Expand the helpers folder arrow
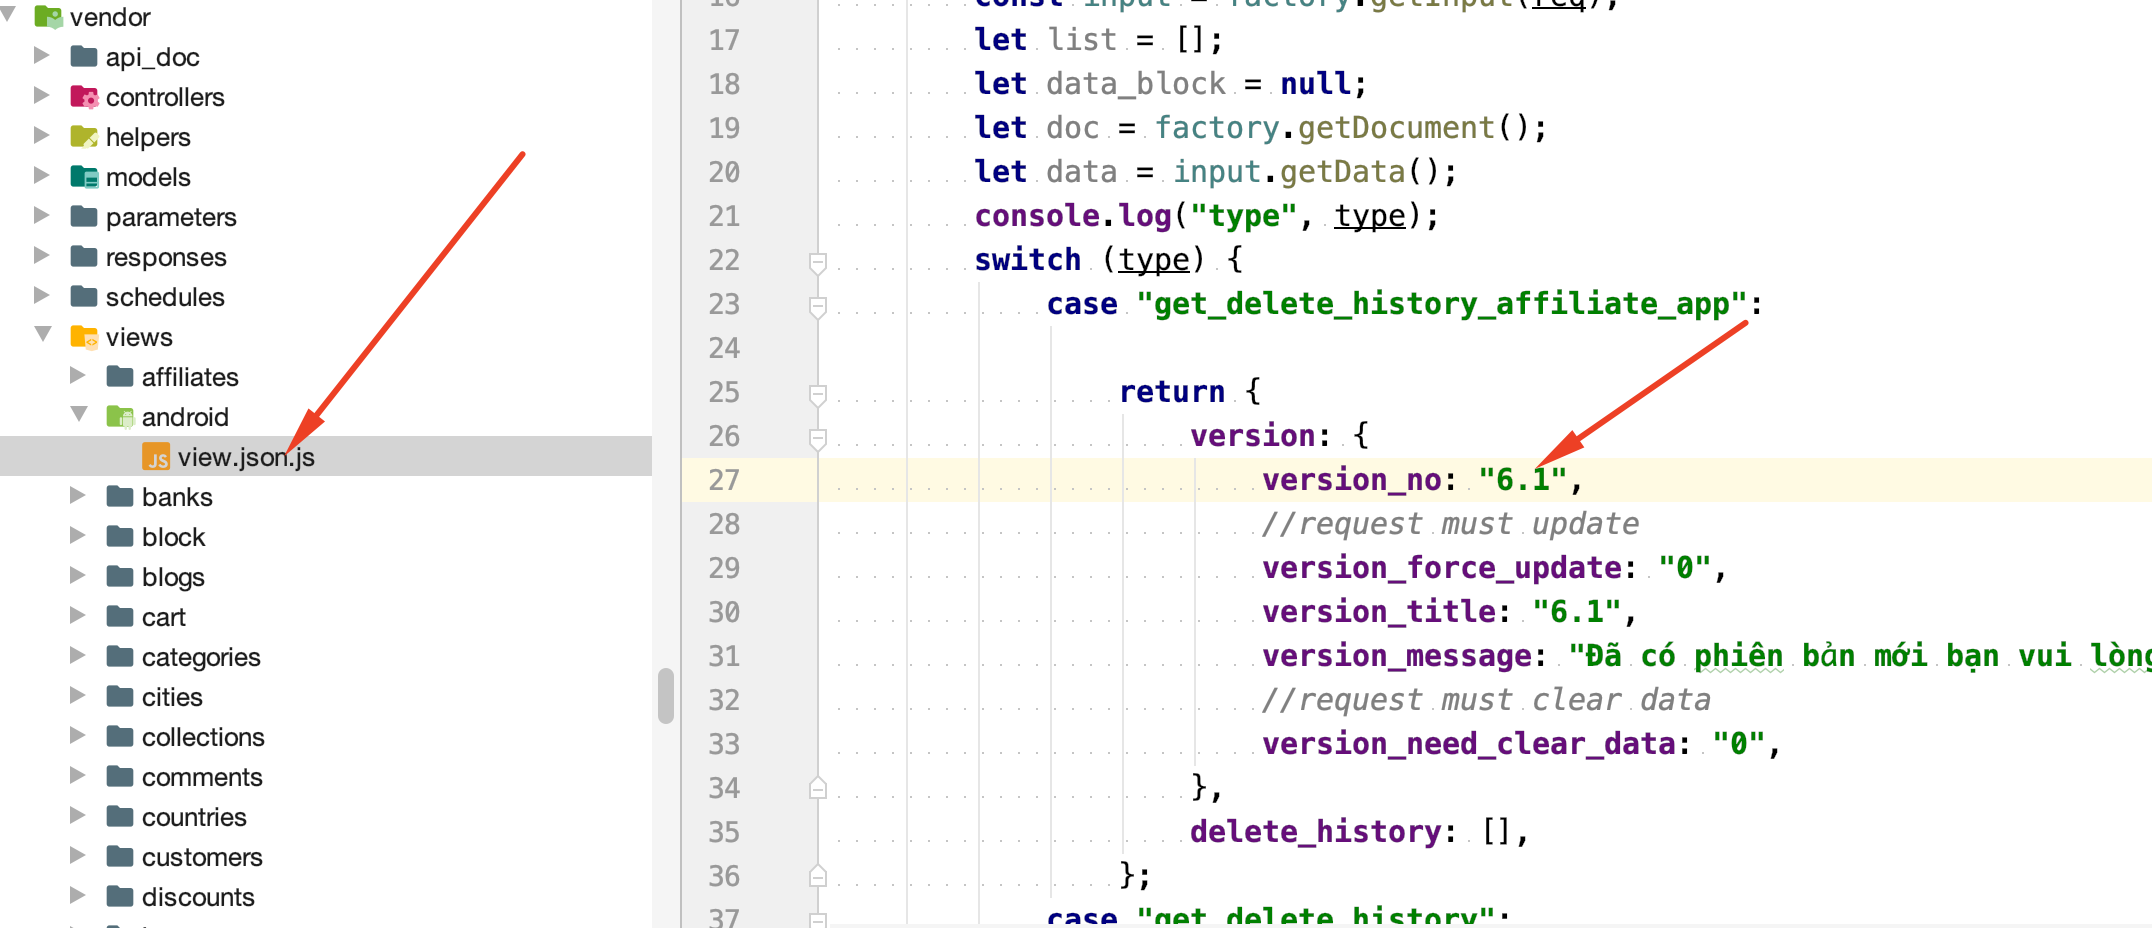2152x928 pixels. point(42,135)
